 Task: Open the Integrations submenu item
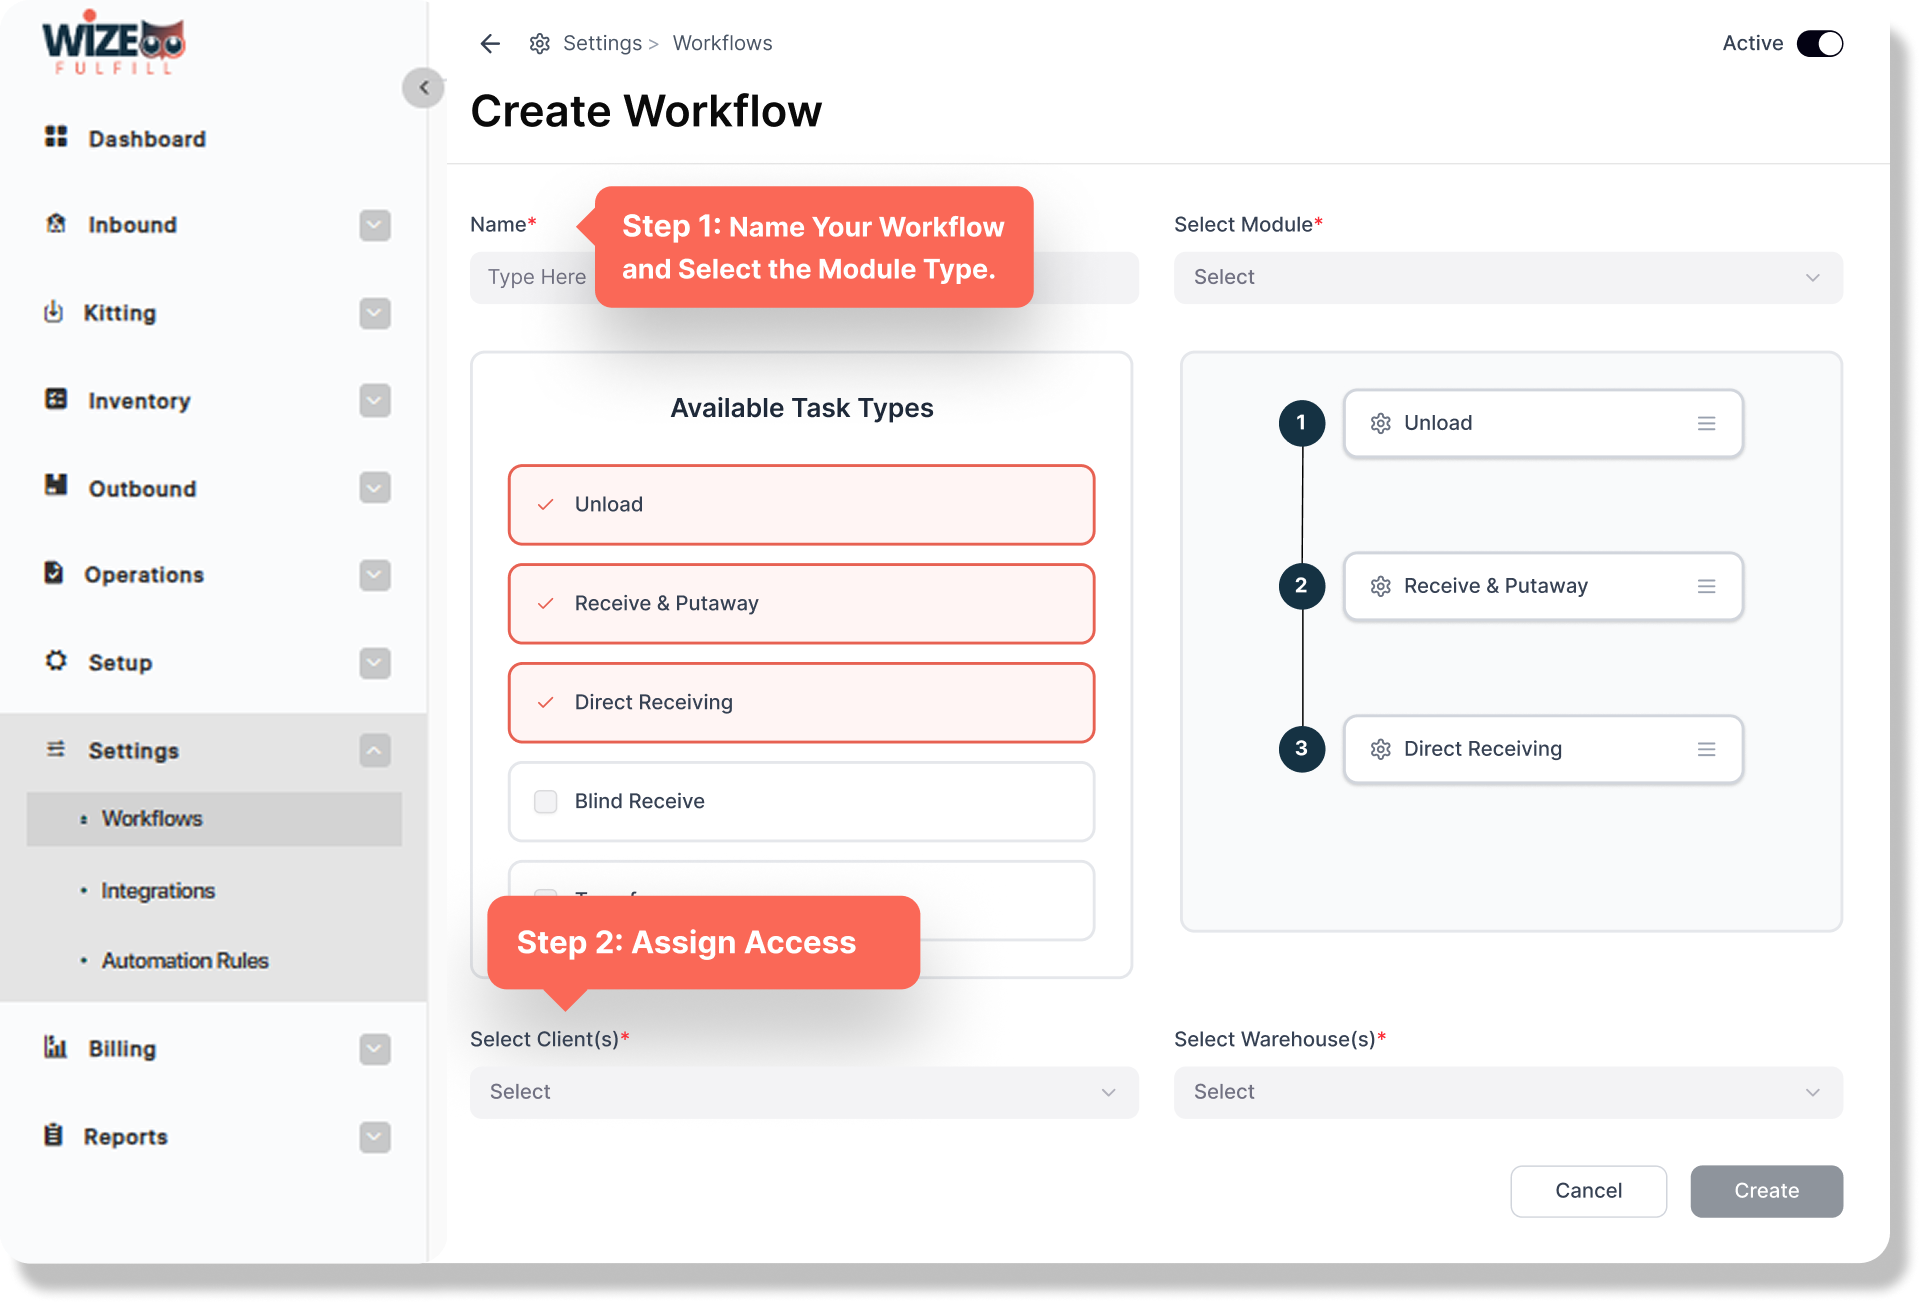point(158,891)
